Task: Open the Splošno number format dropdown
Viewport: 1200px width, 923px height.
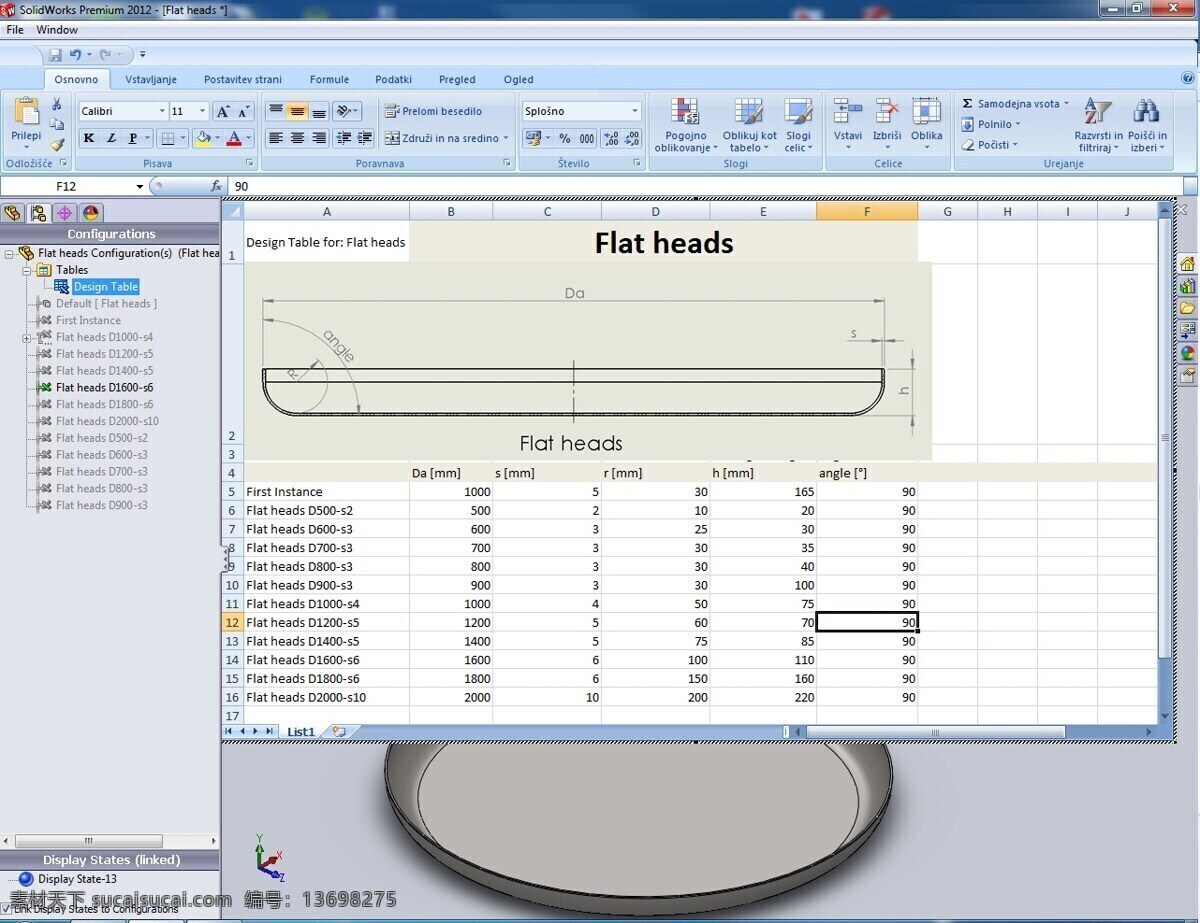Action: (635, 111)
